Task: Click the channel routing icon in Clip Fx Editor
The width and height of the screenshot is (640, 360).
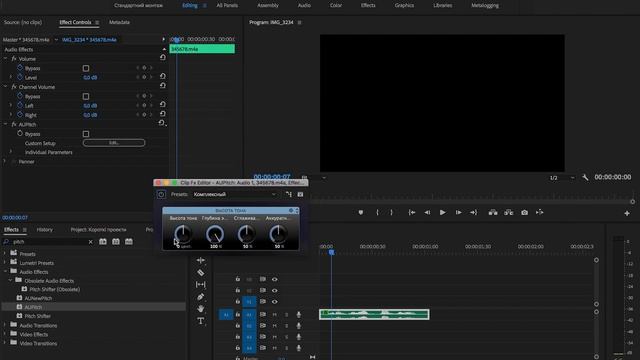Action: [289, 194]
